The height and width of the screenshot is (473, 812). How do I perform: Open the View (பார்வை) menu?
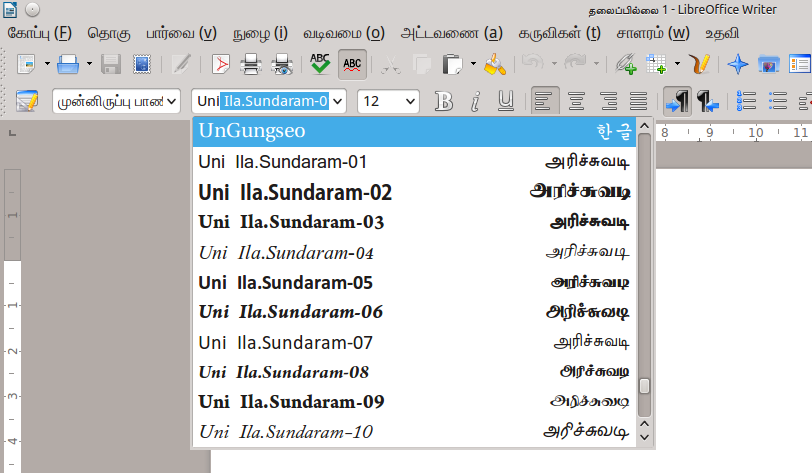tap(181, 34)
